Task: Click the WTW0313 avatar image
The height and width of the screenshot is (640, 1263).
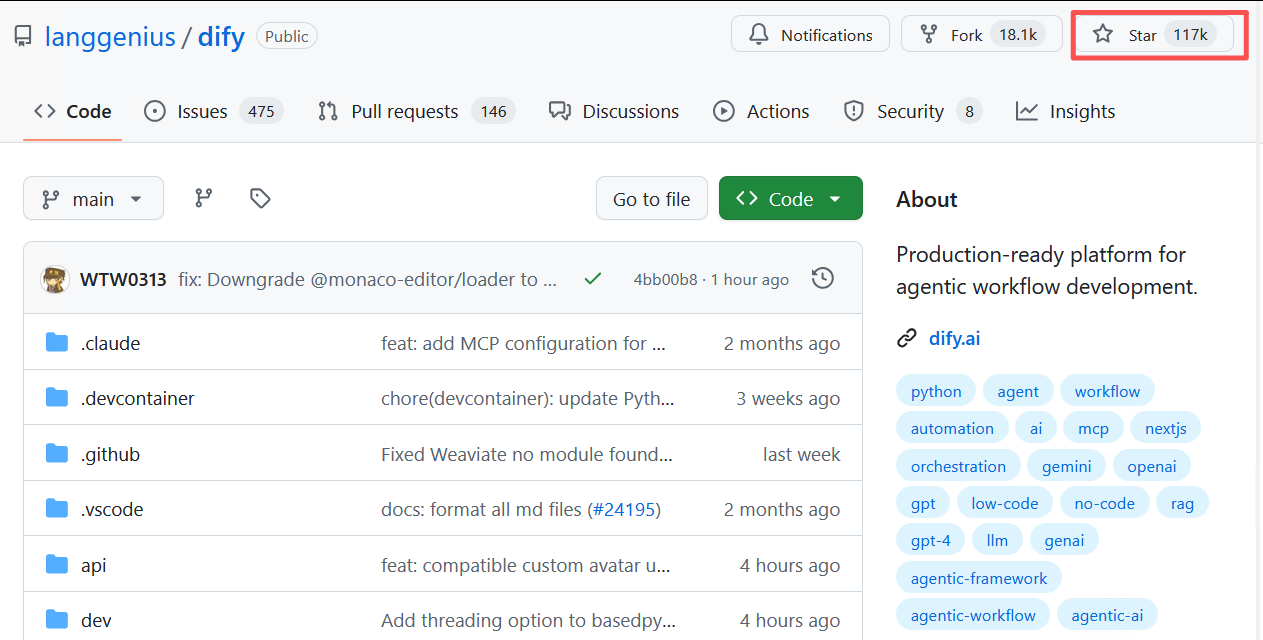Action: coord(55,279)
